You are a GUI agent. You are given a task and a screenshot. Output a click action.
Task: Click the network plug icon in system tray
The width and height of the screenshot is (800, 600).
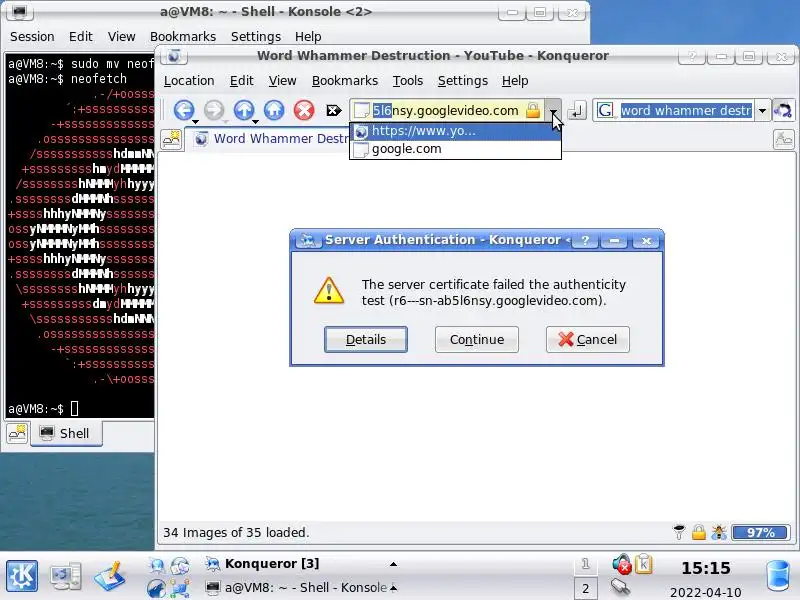(620, 587)
